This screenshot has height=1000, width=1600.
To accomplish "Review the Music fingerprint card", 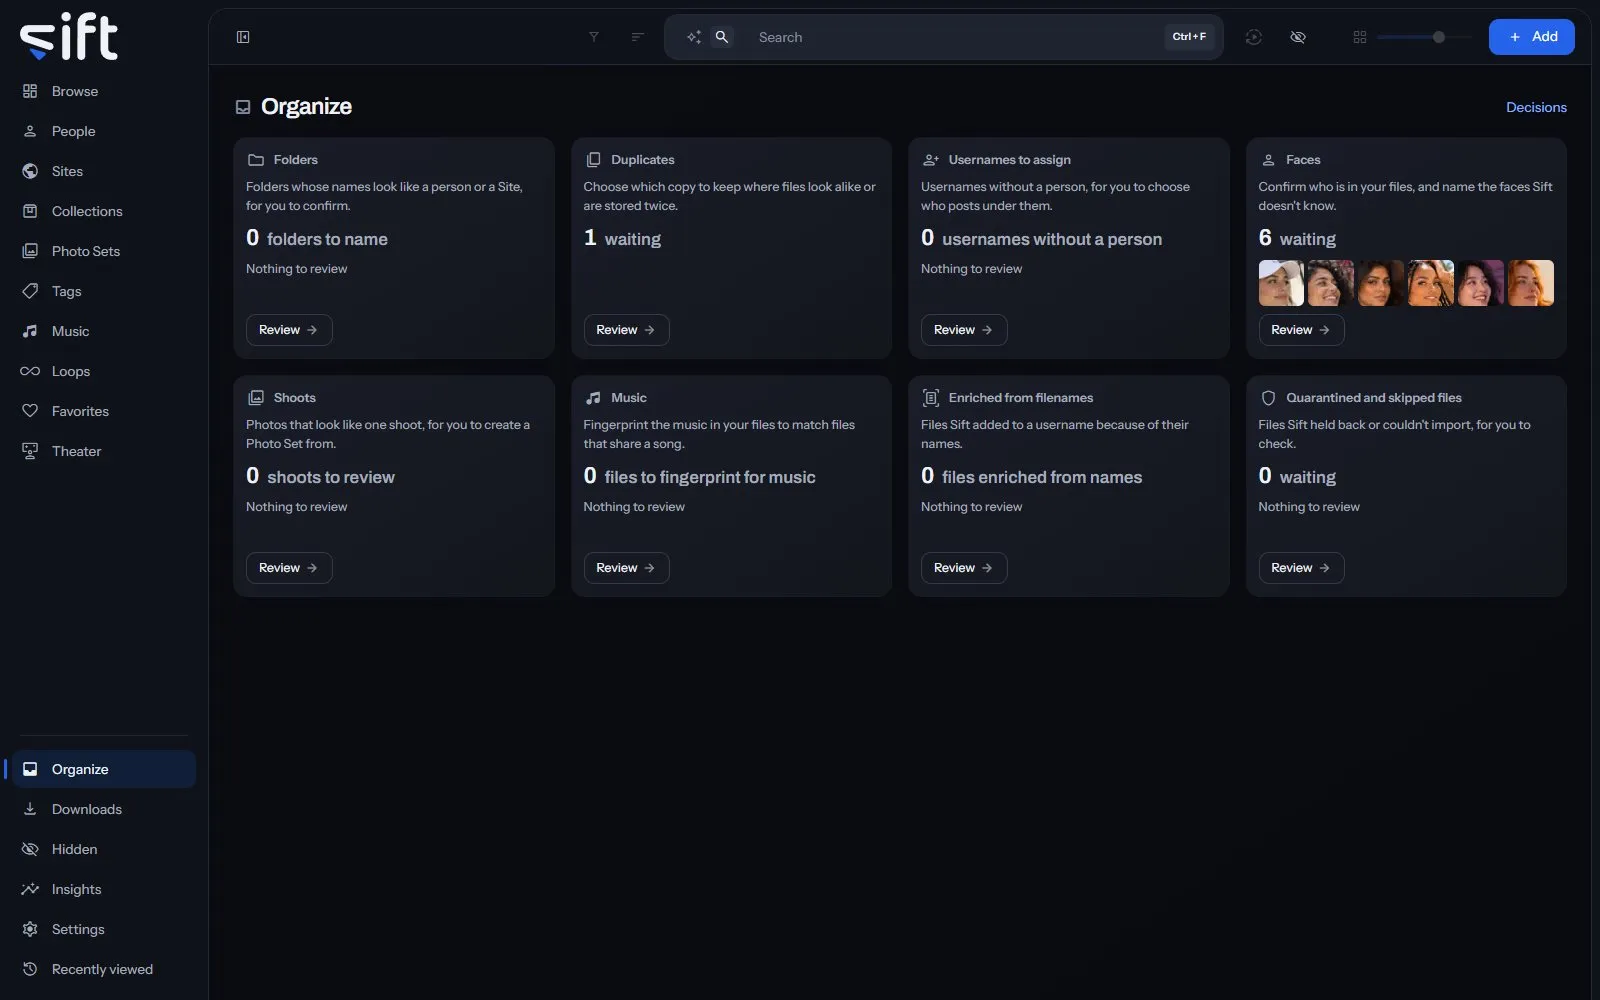I will (626, 568).
